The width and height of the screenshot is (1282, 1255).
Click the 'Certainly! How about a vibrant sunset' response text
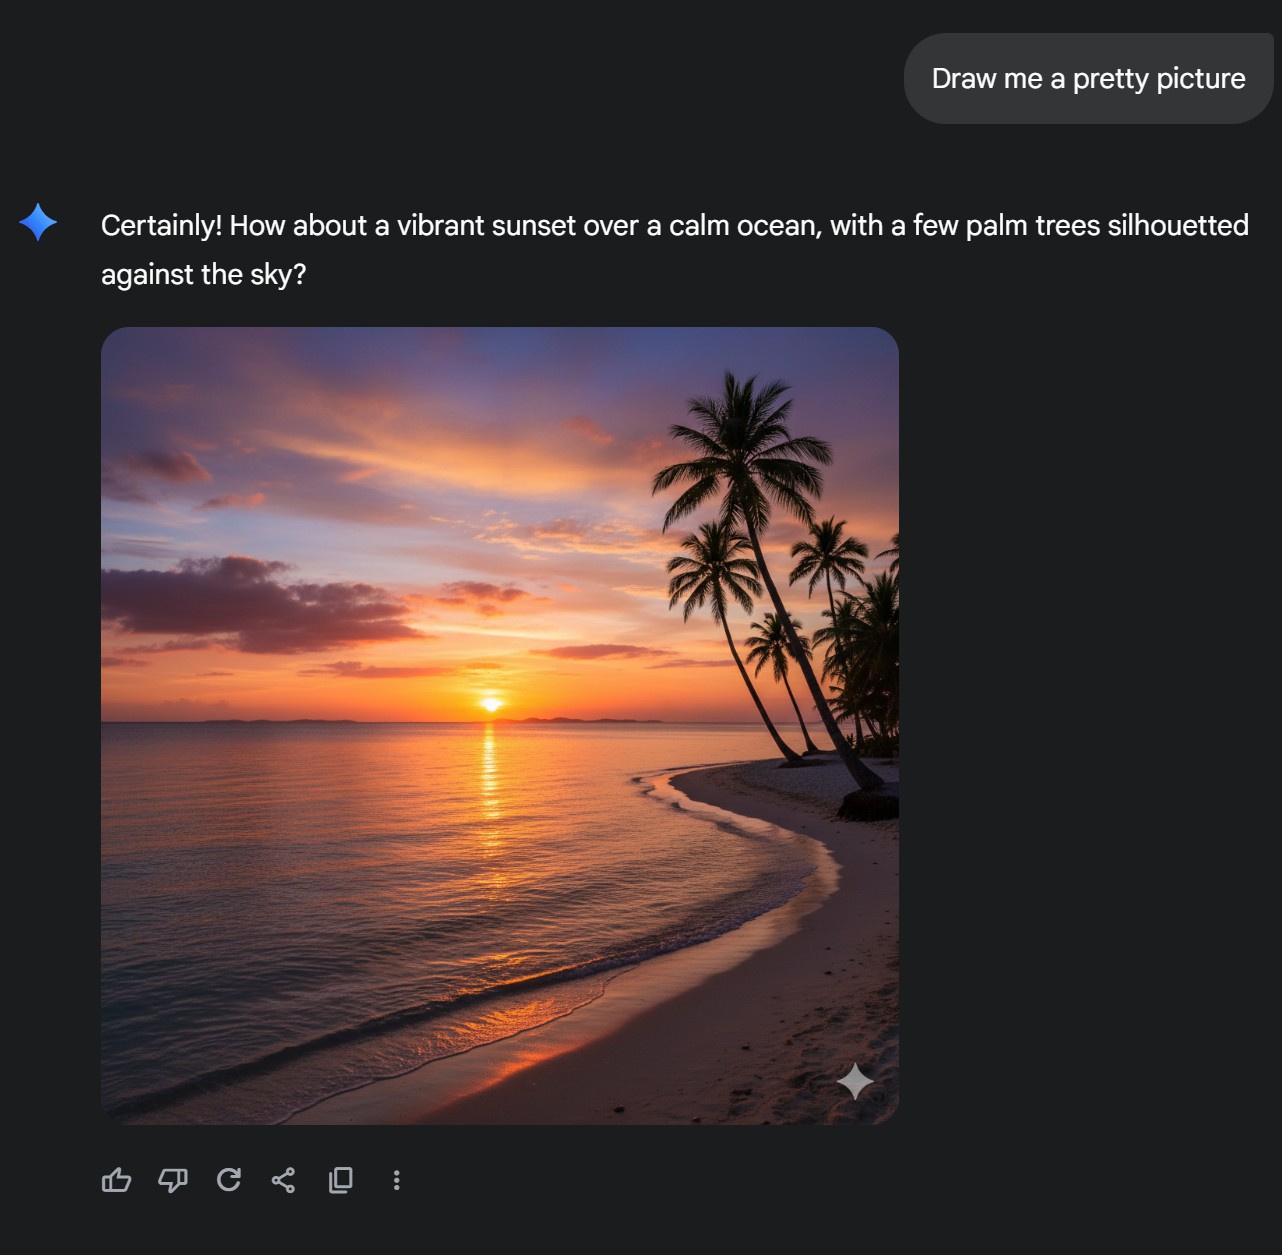pyautogui.click(x=675, y=249)
